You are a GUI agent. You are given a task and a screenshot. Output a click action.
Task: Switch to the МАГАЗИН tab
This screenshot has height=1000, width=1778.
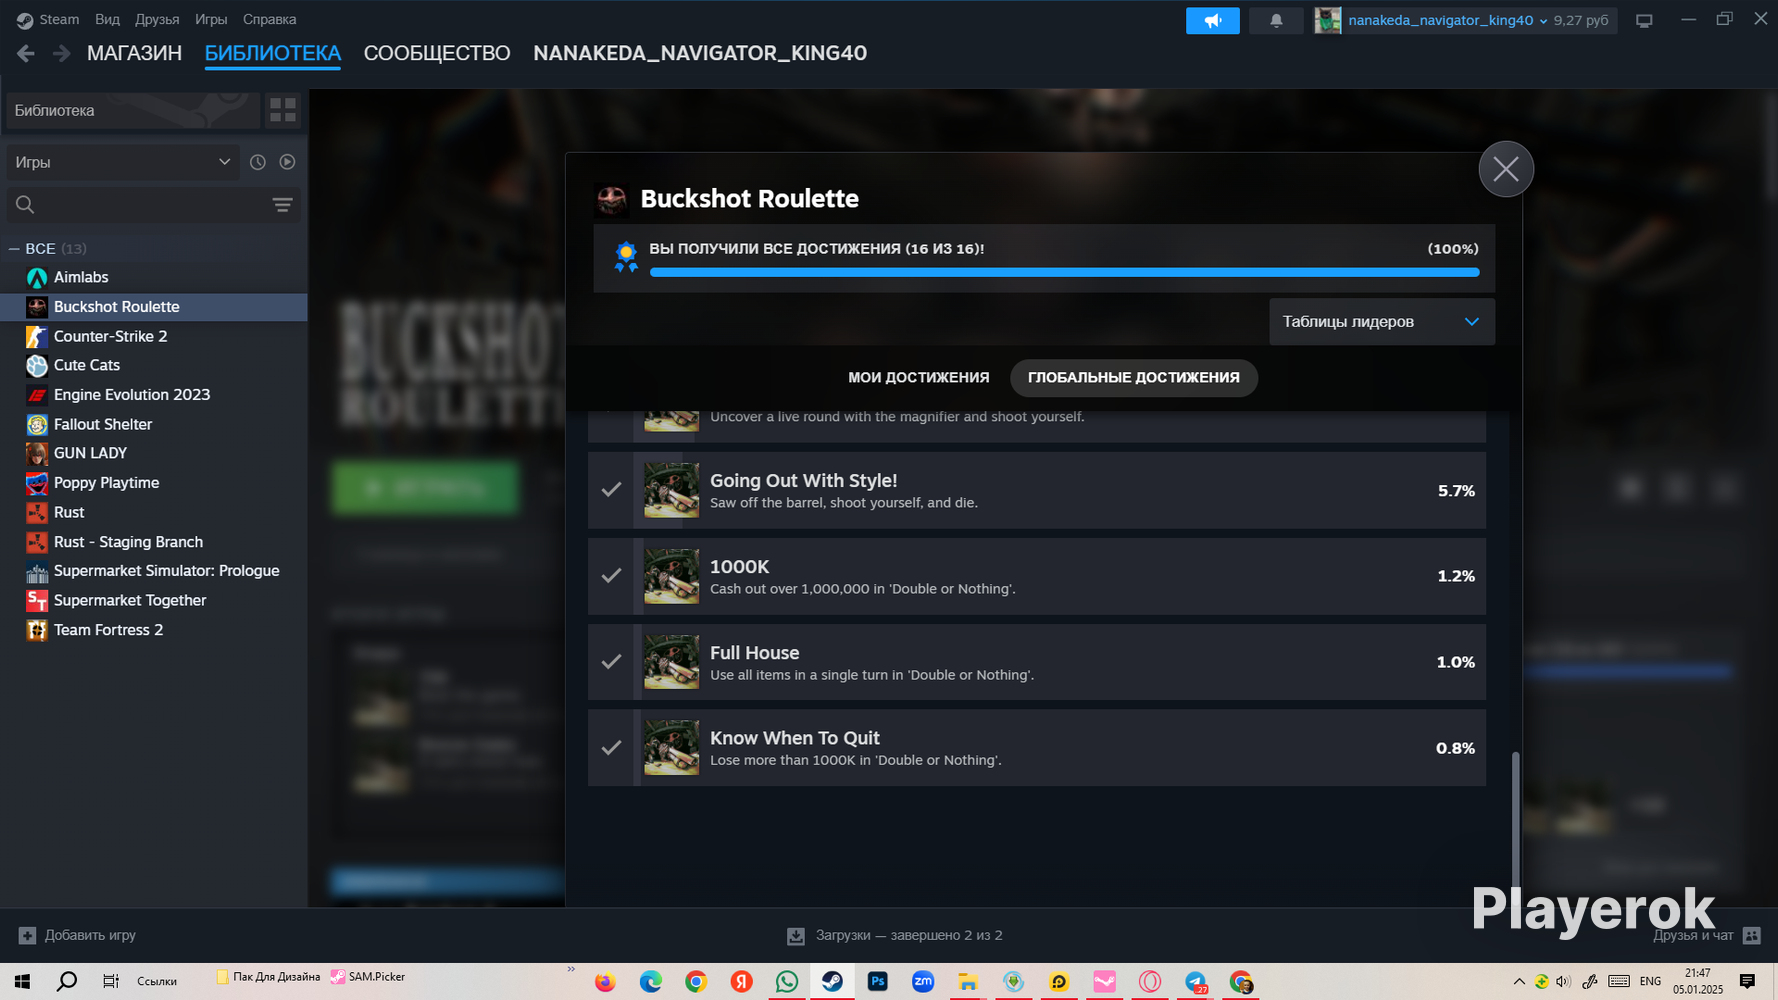[x=134, y=53]
